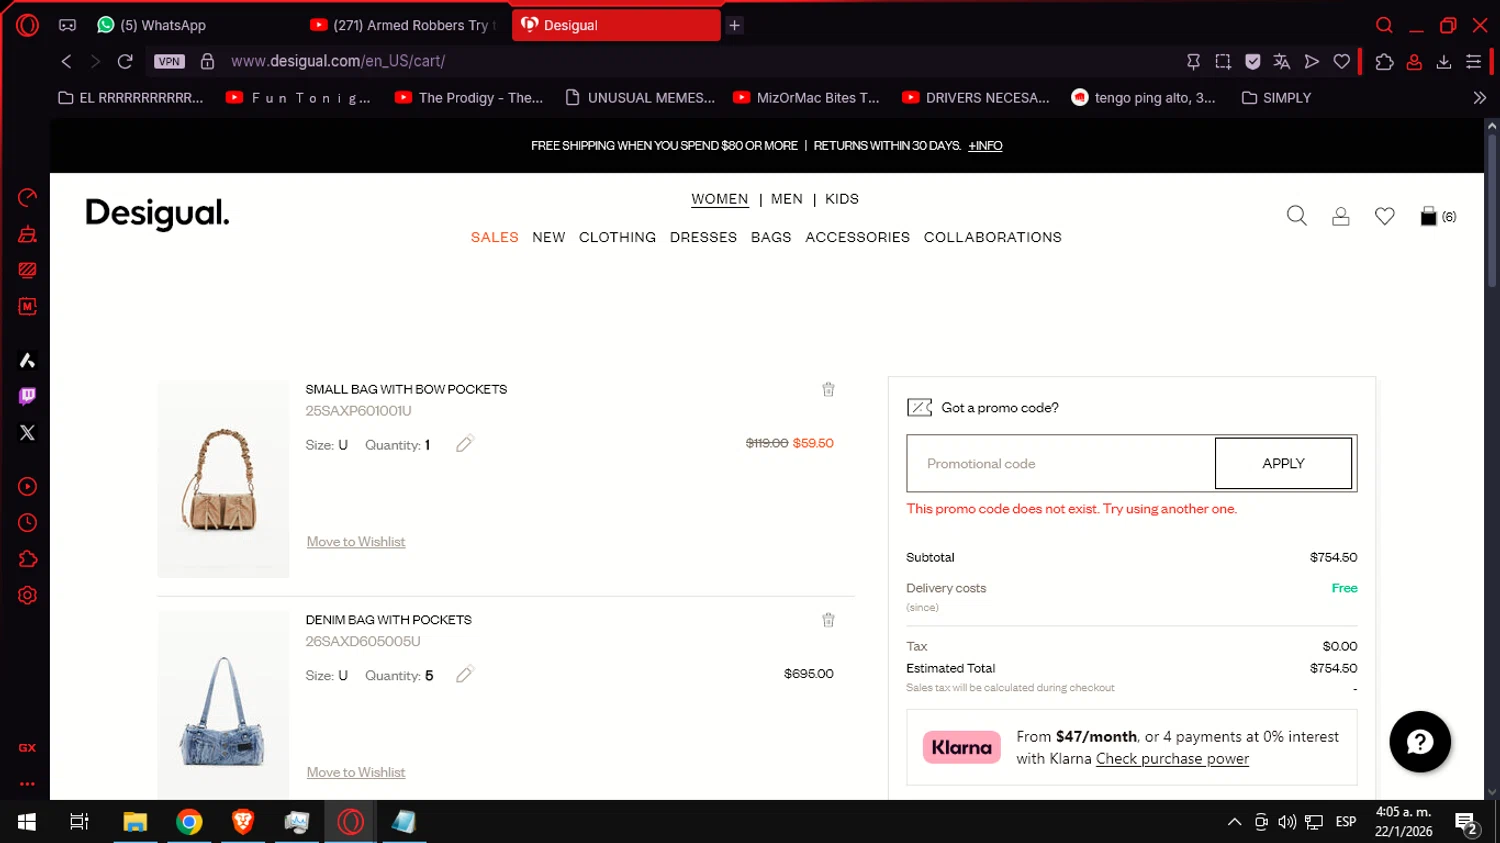Viewport: 1500px width, 843px height.
Task: Move Denim Bag With Pockets to Wishlist
Action: coord(356,773)
